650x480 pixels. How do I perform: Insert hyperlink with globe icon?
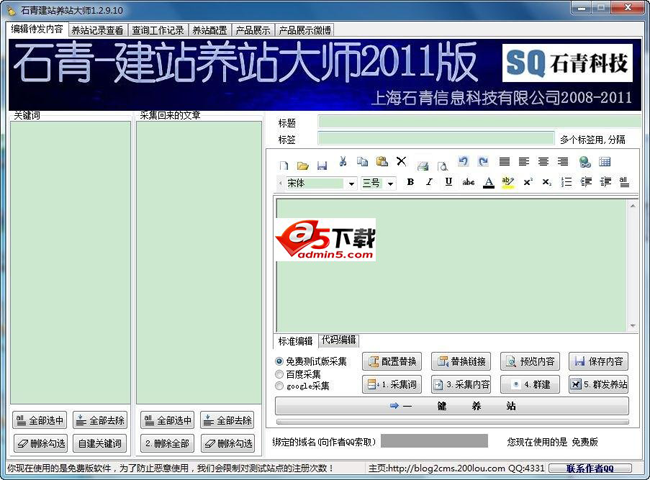tap(585, 162)
